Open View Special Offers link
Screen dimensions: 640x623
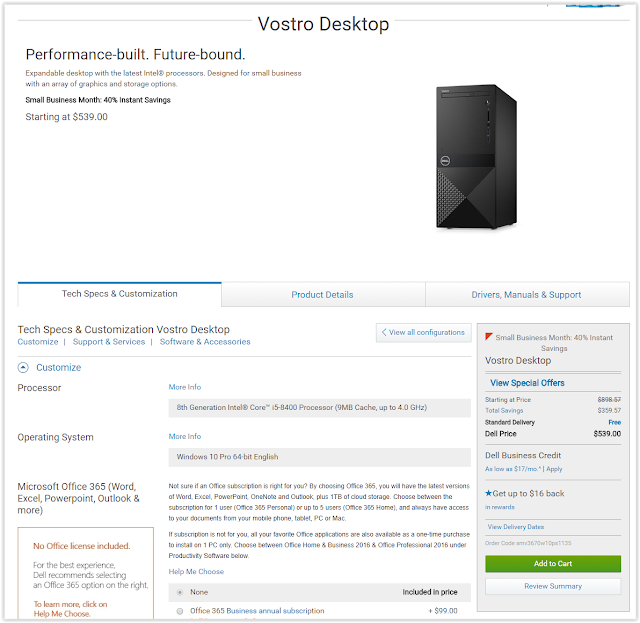click(527, 383)
